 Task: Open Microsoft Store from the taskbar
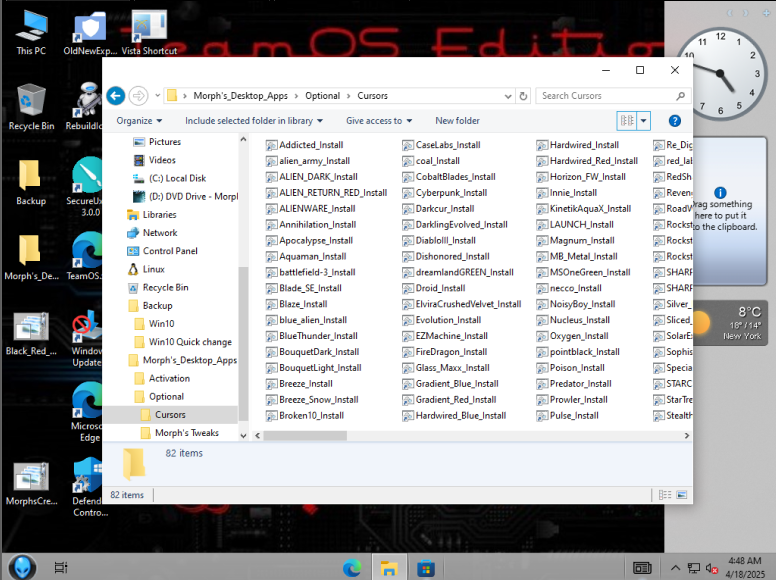pos(426,568)
